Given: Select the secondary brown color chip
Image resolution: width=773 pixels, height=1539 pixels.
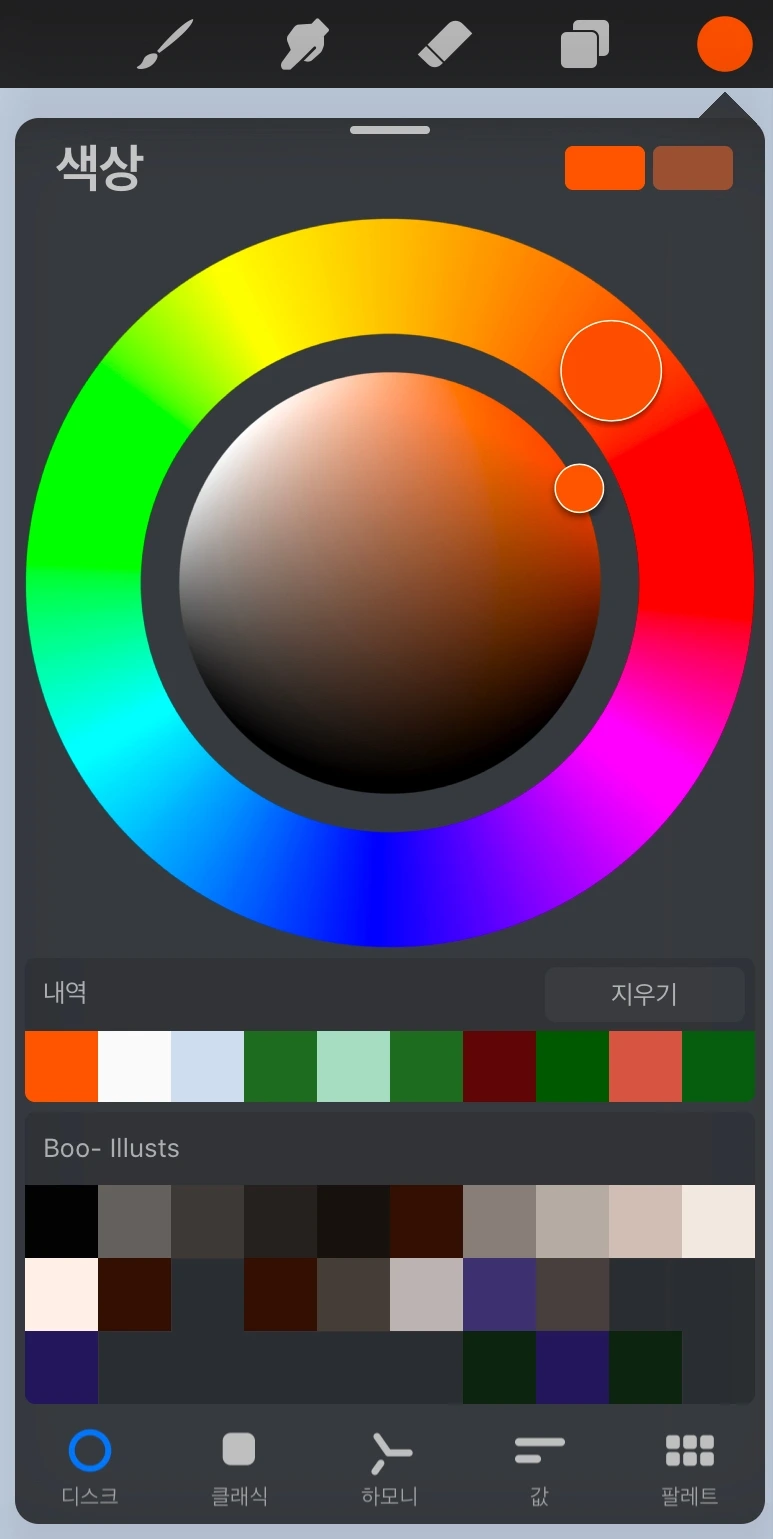Looking at the screenshot, I should coord(693,168).
